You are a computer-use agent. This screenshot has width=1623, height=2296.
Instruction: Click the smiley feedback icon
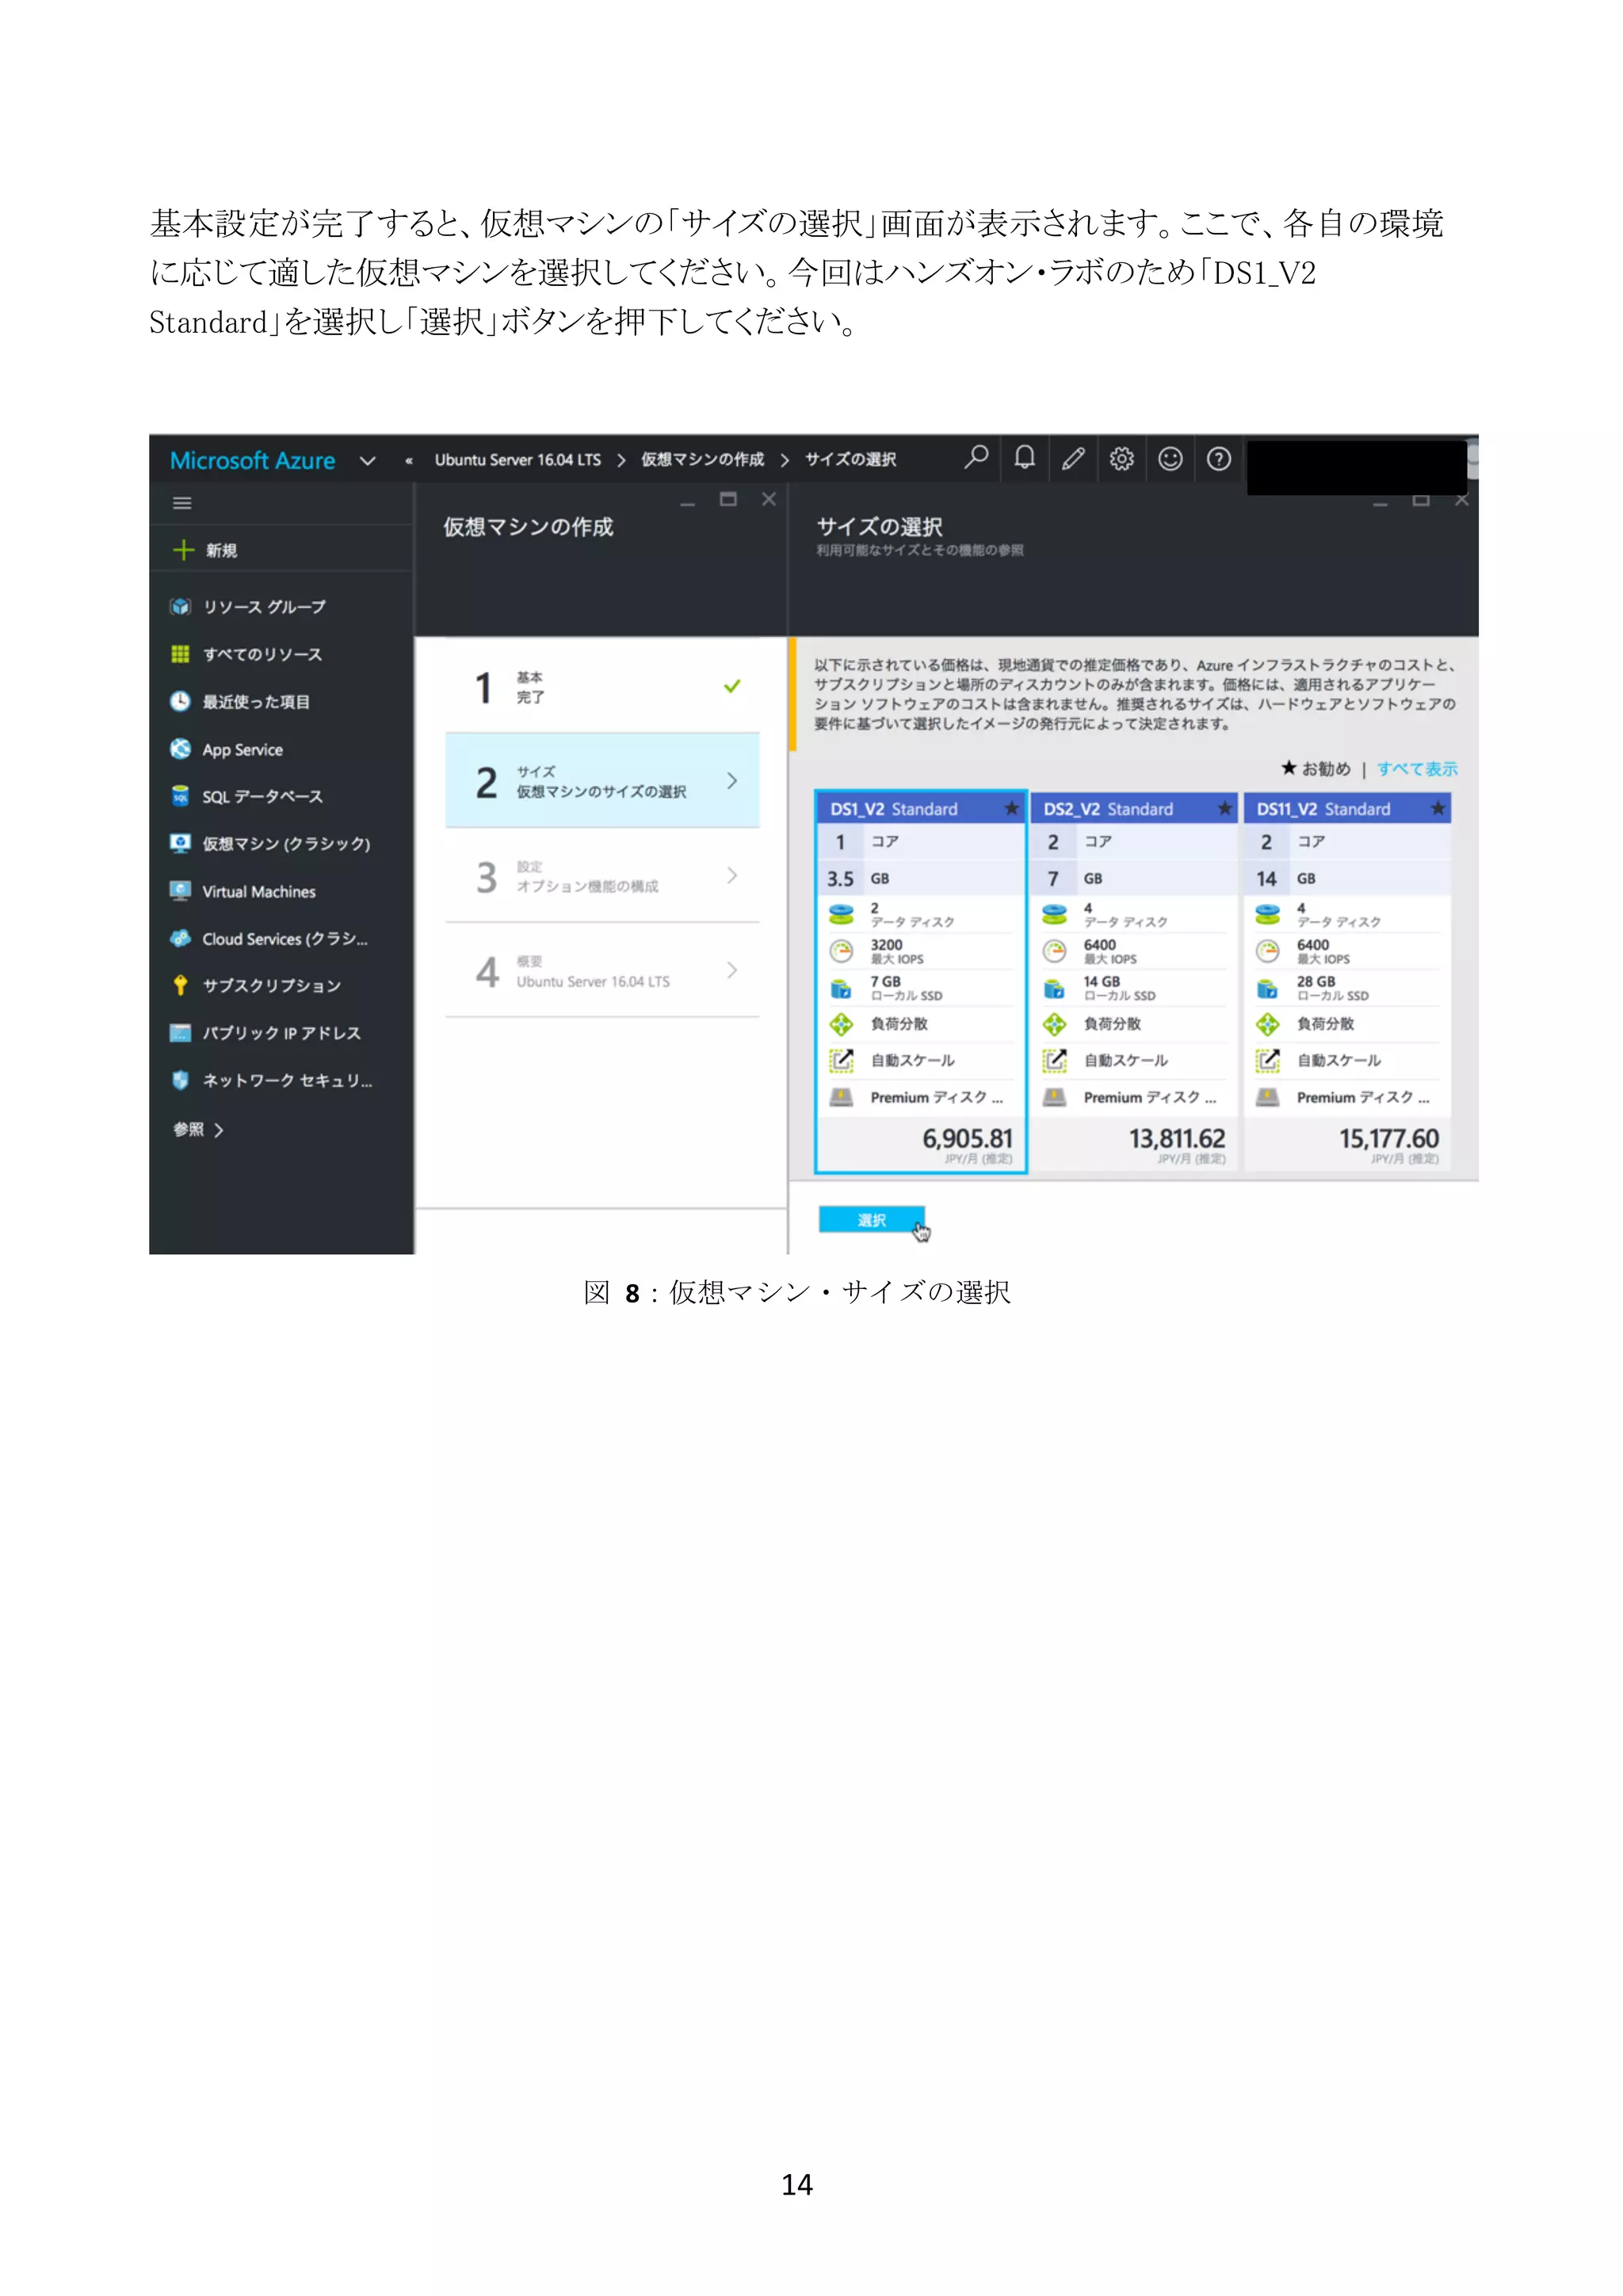(x=1170, y=459)
